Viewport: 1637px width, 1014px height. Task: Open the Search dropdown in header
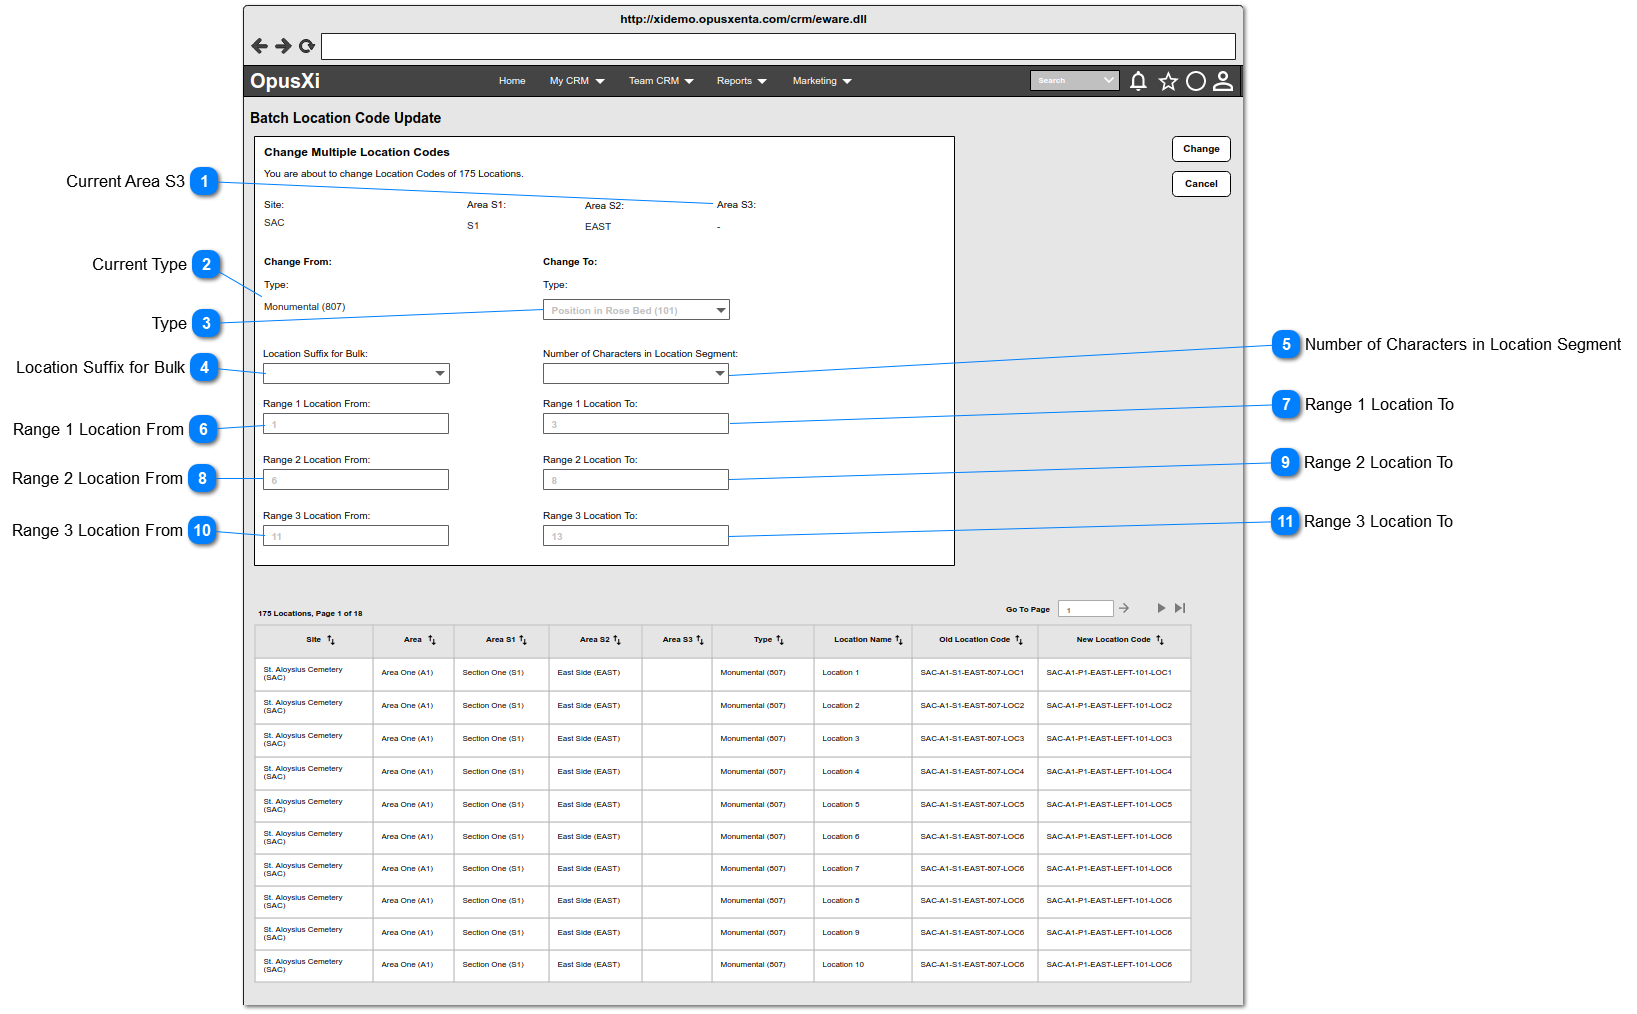tap(1075, 81)
